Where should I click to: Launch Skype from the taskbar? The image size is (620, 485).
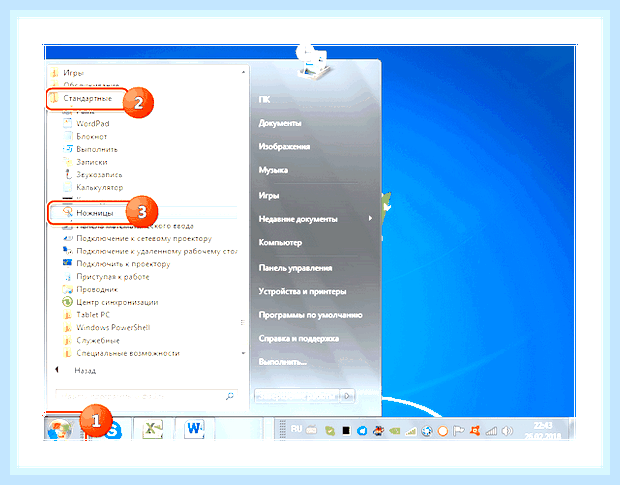(113, 430)
